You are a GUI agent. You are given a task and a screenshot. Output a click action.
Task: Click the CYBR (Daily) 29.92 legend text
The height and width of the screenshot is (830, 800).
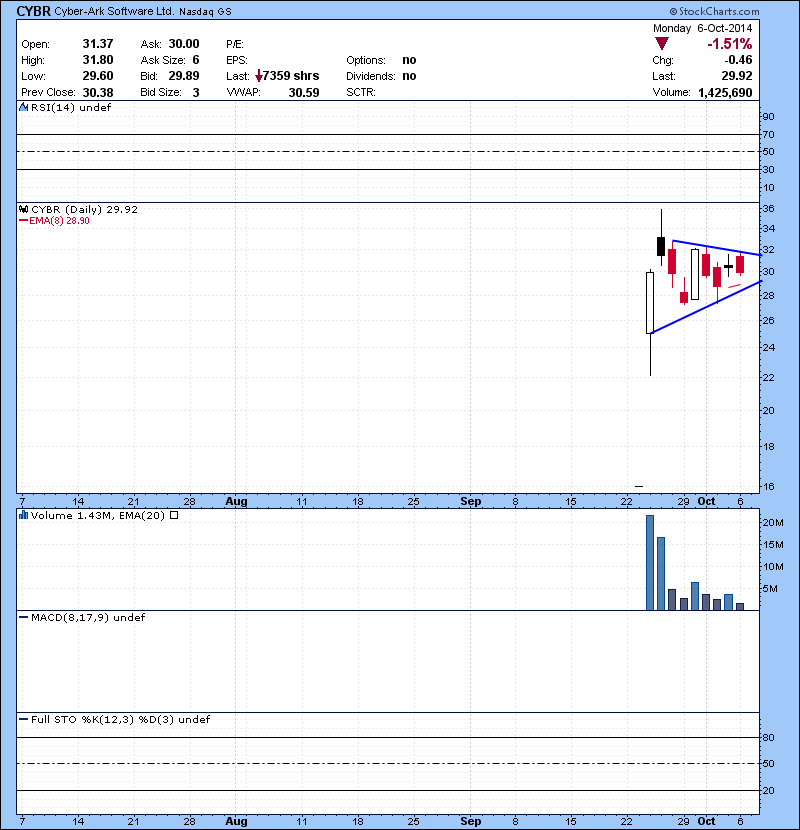[x=84, y=209]
